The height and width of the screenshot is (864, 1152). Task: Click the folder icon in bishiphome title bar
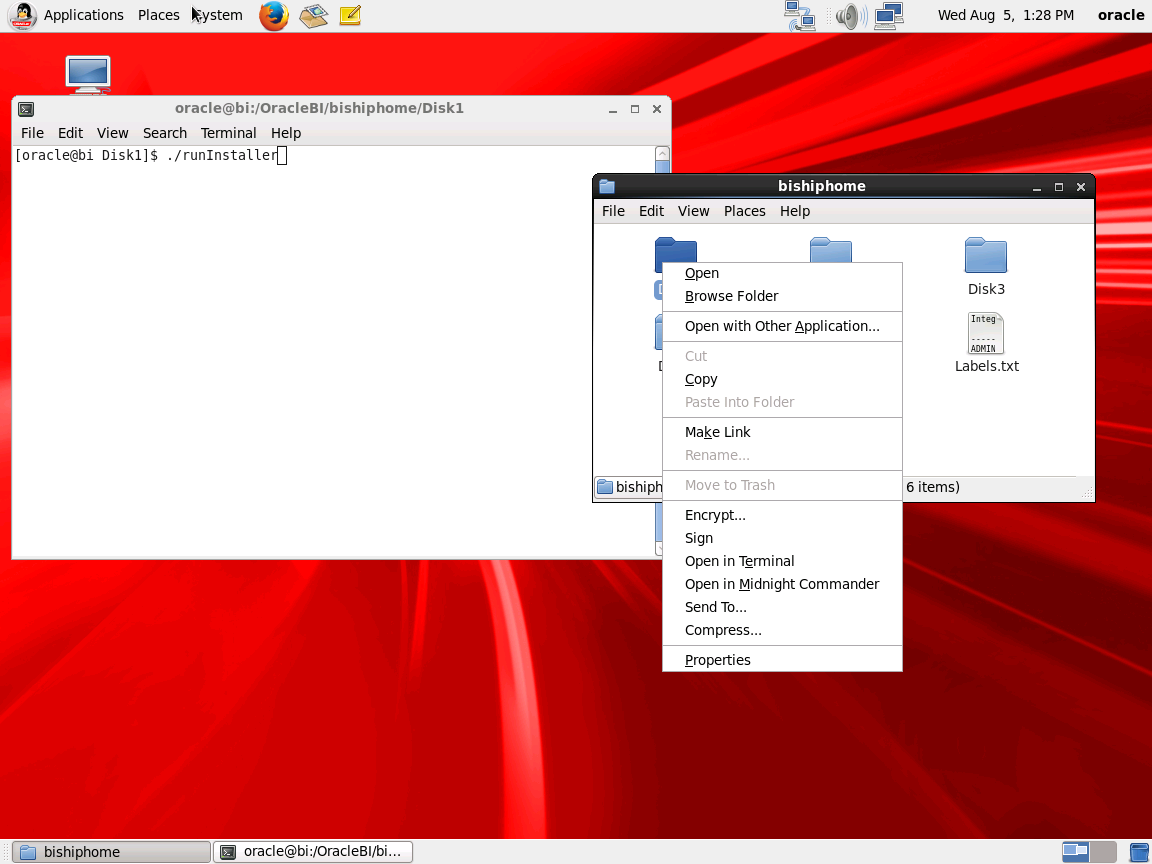point(607,186)
